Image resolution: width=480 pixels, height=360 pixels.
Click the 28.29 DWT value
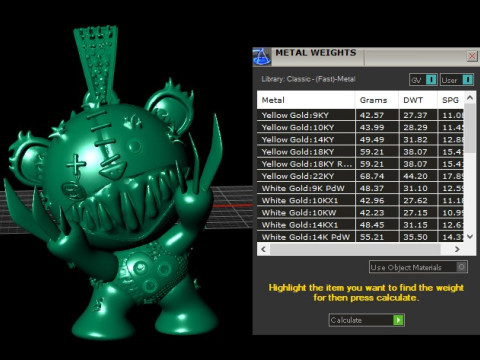415,127
